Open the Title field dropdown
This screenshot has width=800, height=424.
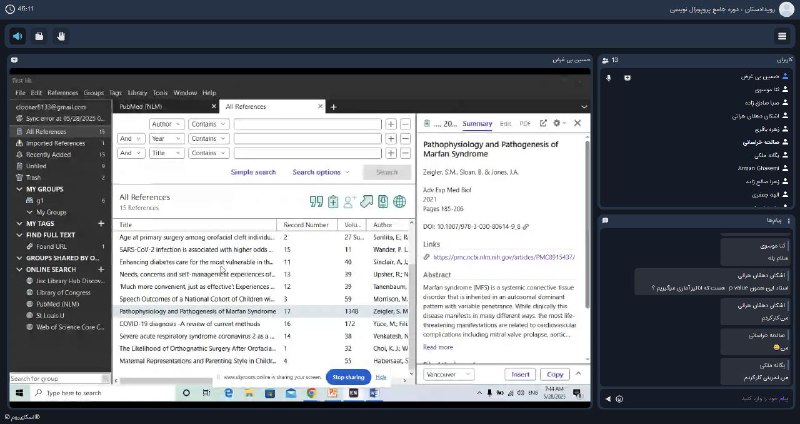tap(166, 153)
